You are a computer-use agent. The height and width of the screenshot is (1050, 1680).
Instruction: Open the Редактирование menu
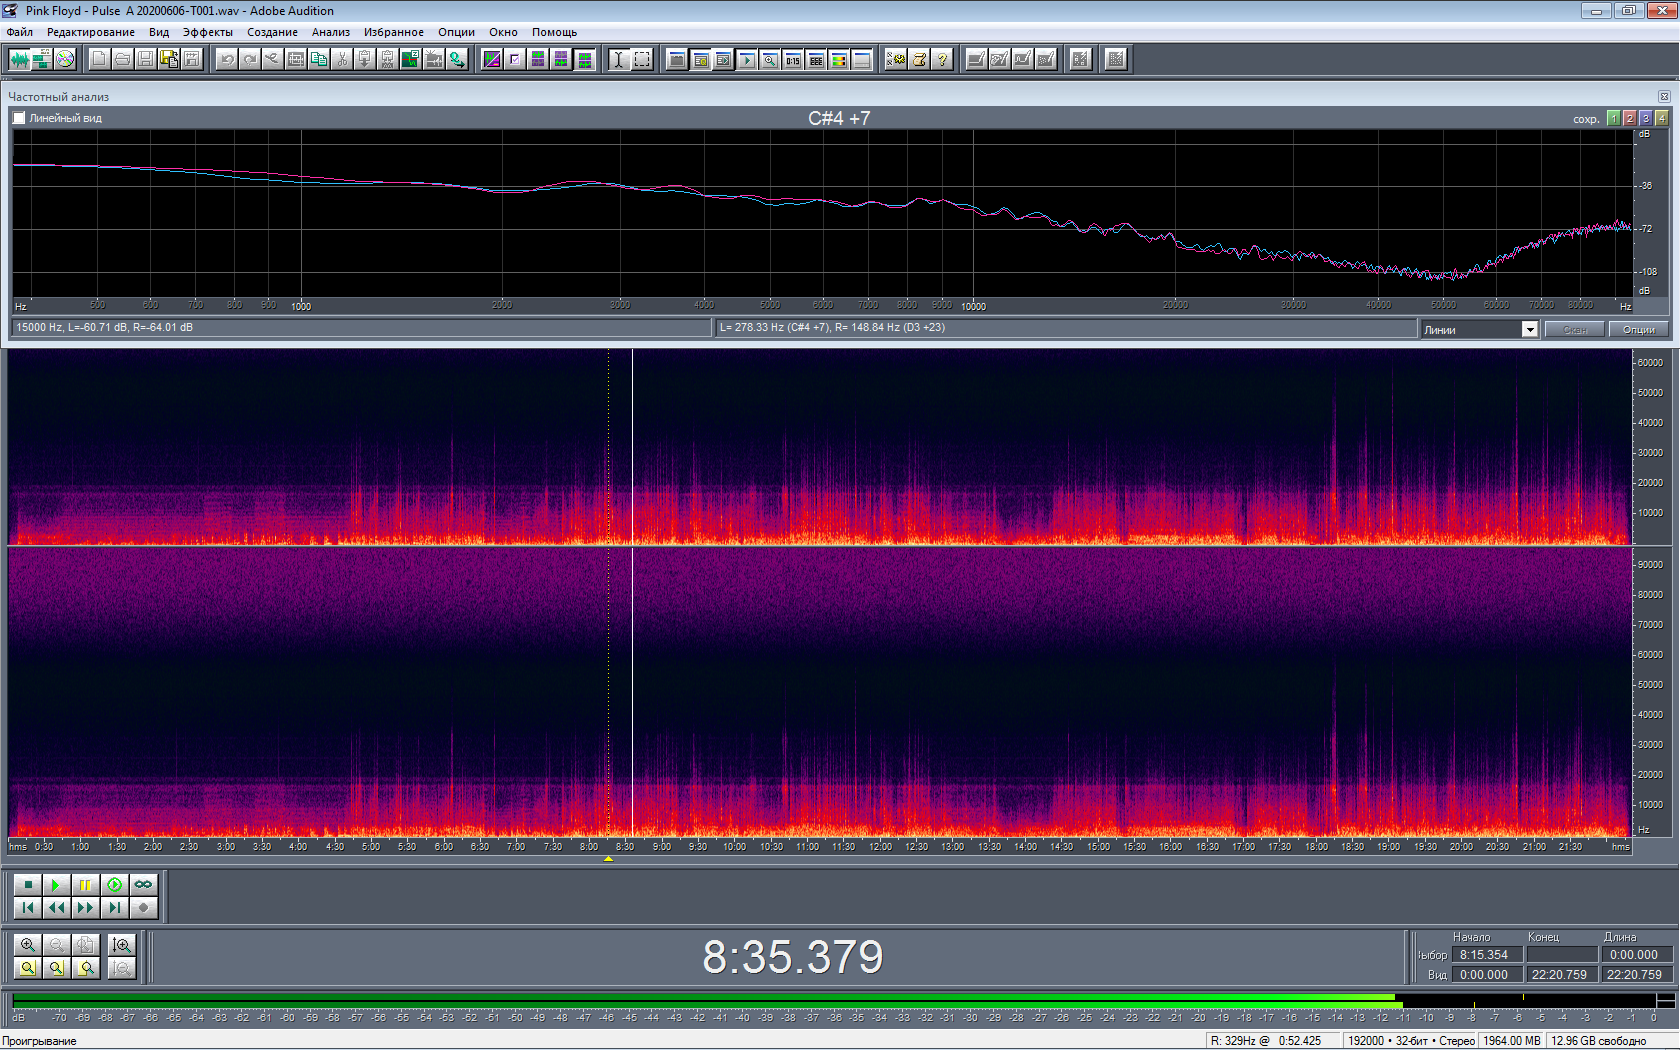click(90, 32)
